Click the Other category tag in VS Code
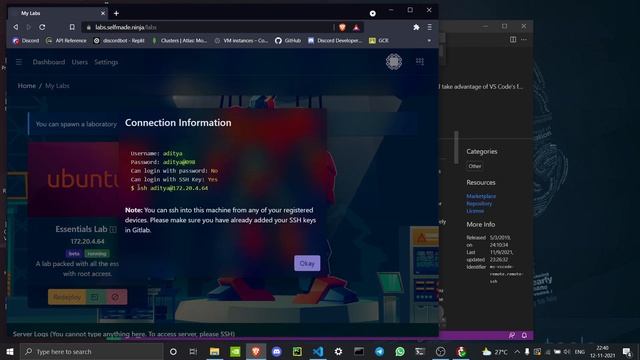This screenshot has width=640, height=360. pyautogui.click(x=475, y=166)
